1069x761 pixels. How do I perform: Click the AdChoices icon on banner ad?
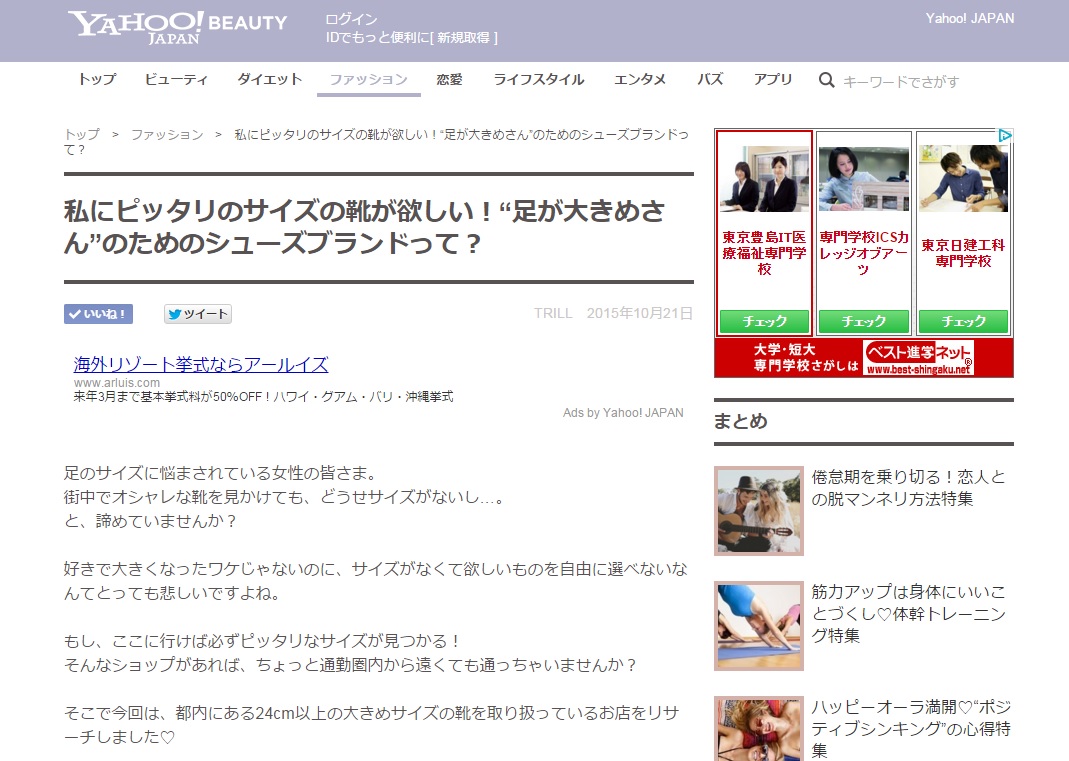coord(1005,136)
